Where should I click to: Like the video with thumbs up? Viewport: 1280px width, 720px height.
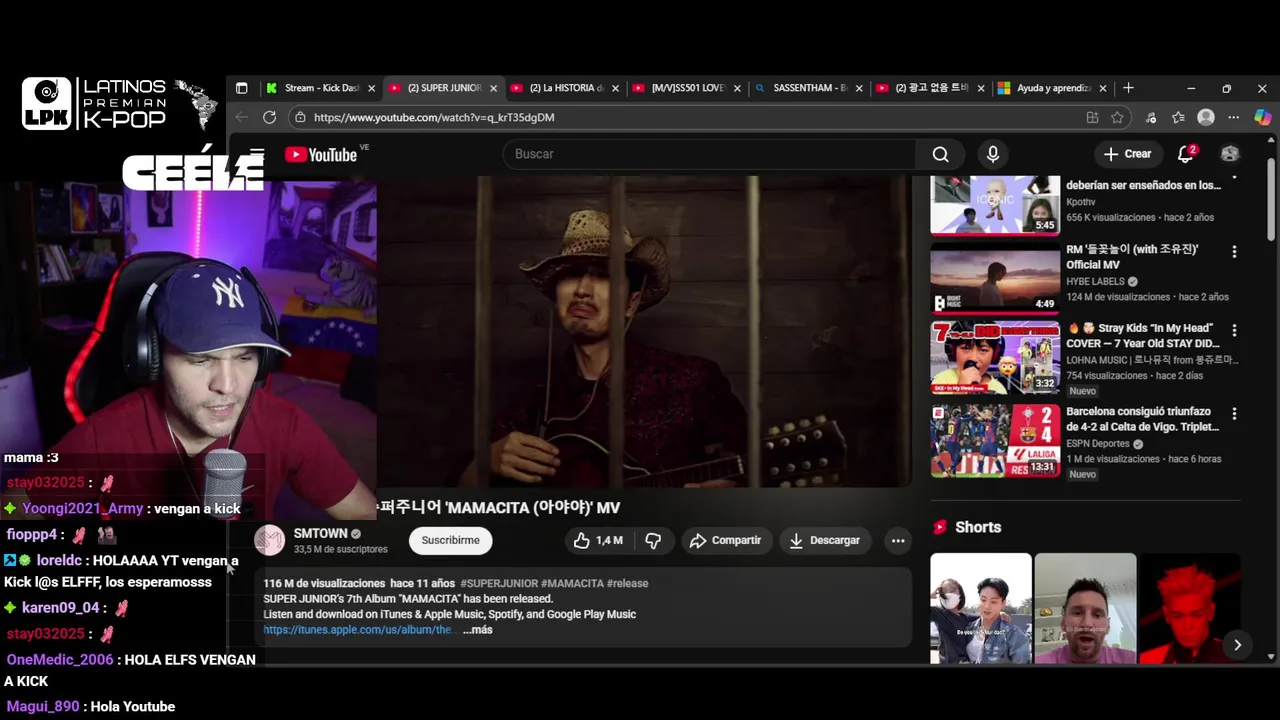598,540
